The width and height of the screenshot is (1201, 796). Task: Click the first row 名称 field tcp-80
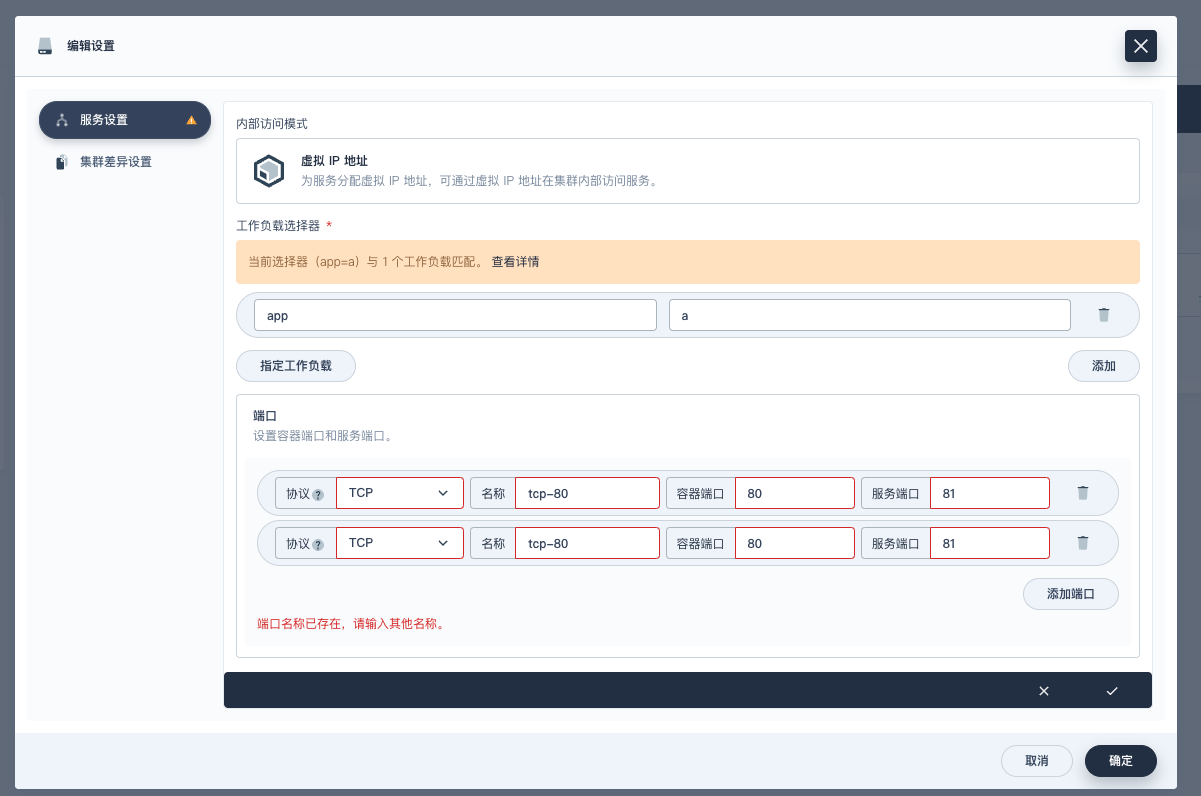(x=588, y=493)
